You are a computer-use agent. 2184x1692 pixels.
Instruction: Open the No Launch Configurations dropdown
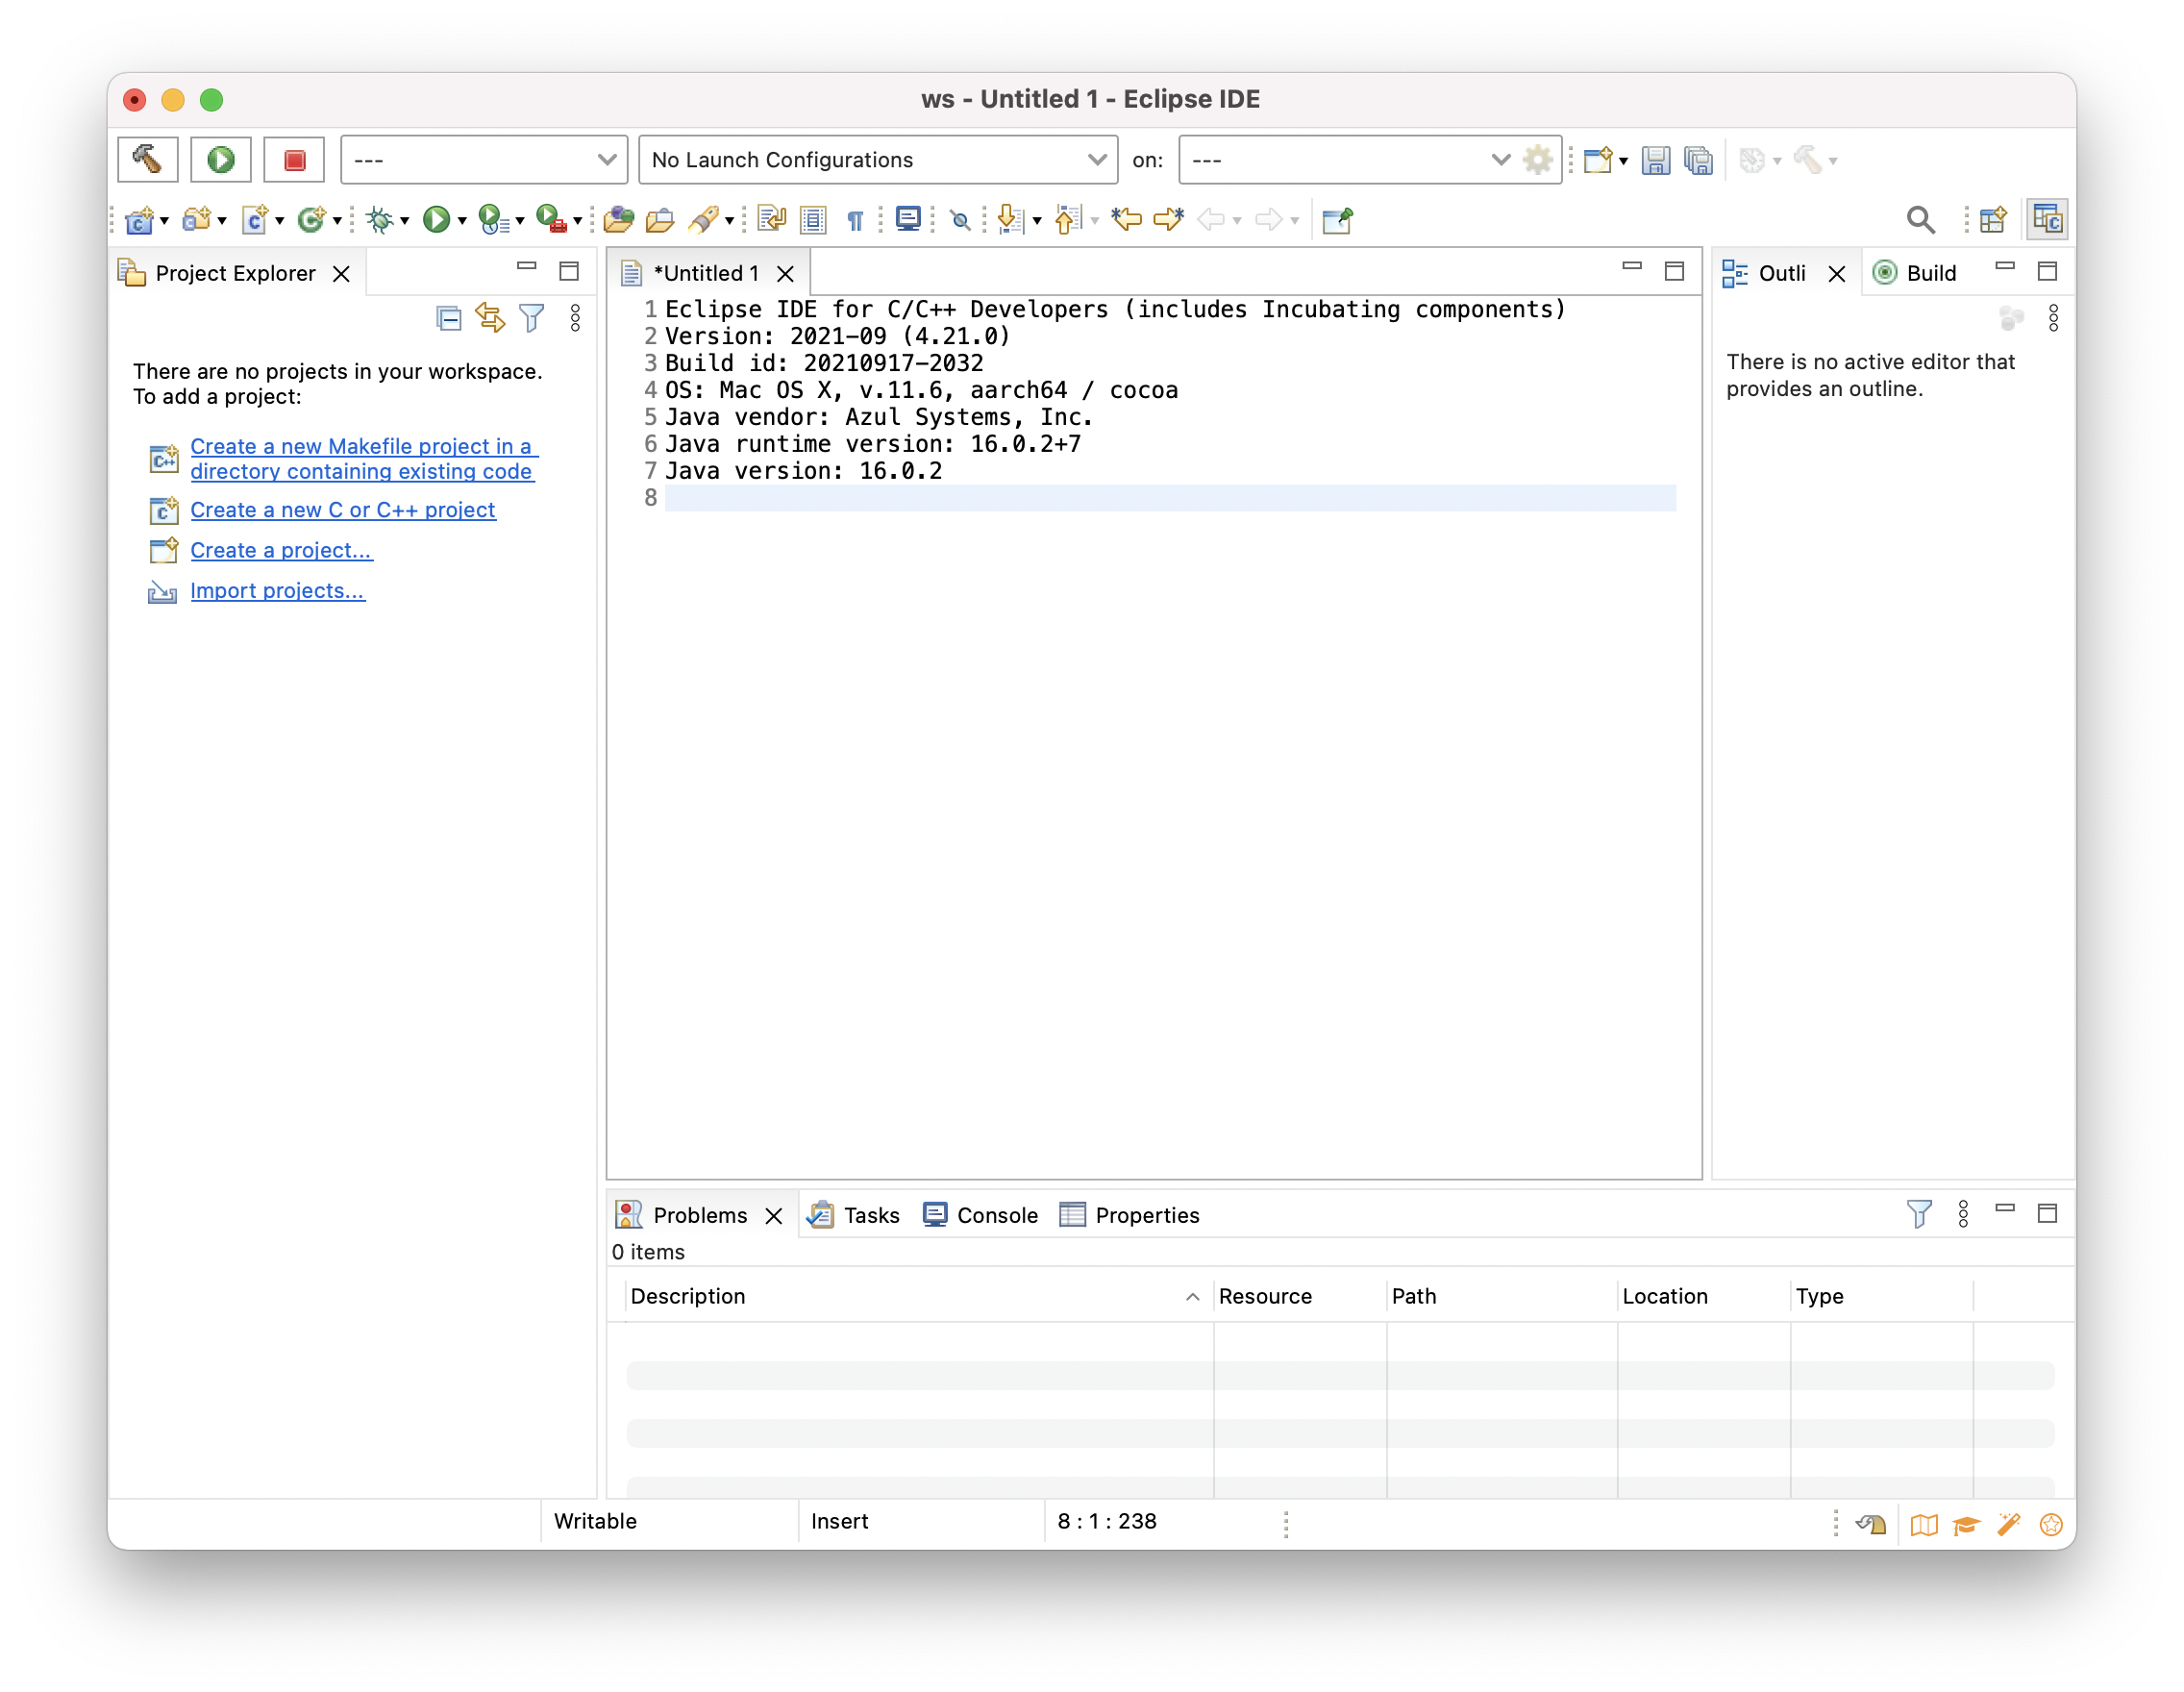click(877, 160)
